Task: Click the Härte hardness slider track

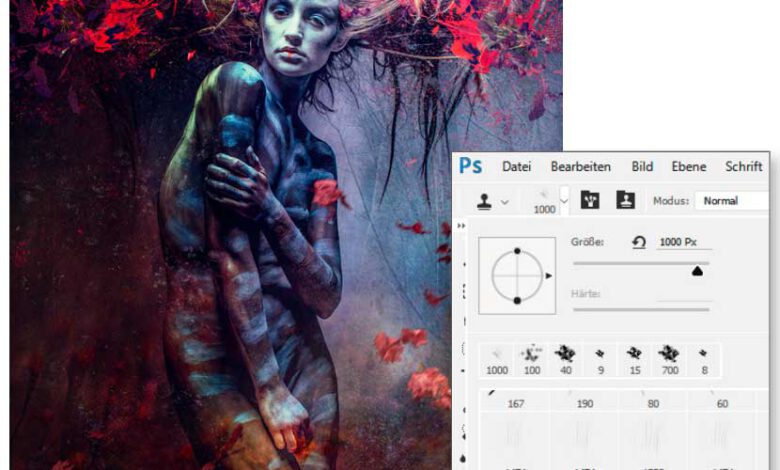Action: 641,309
